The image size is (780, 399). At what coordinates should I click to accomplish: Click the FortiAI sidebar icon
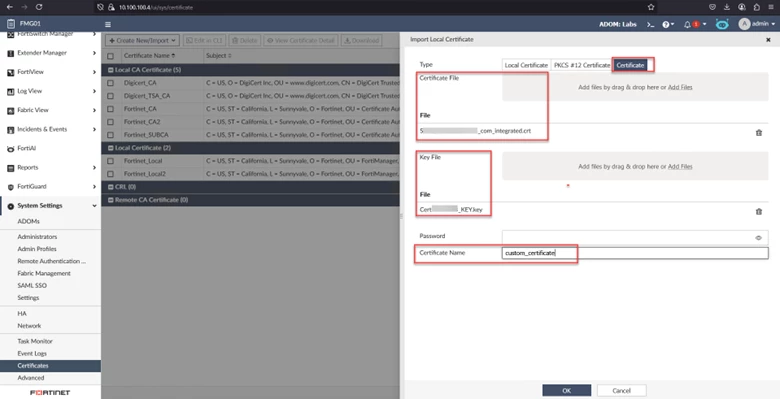[10, 149]
